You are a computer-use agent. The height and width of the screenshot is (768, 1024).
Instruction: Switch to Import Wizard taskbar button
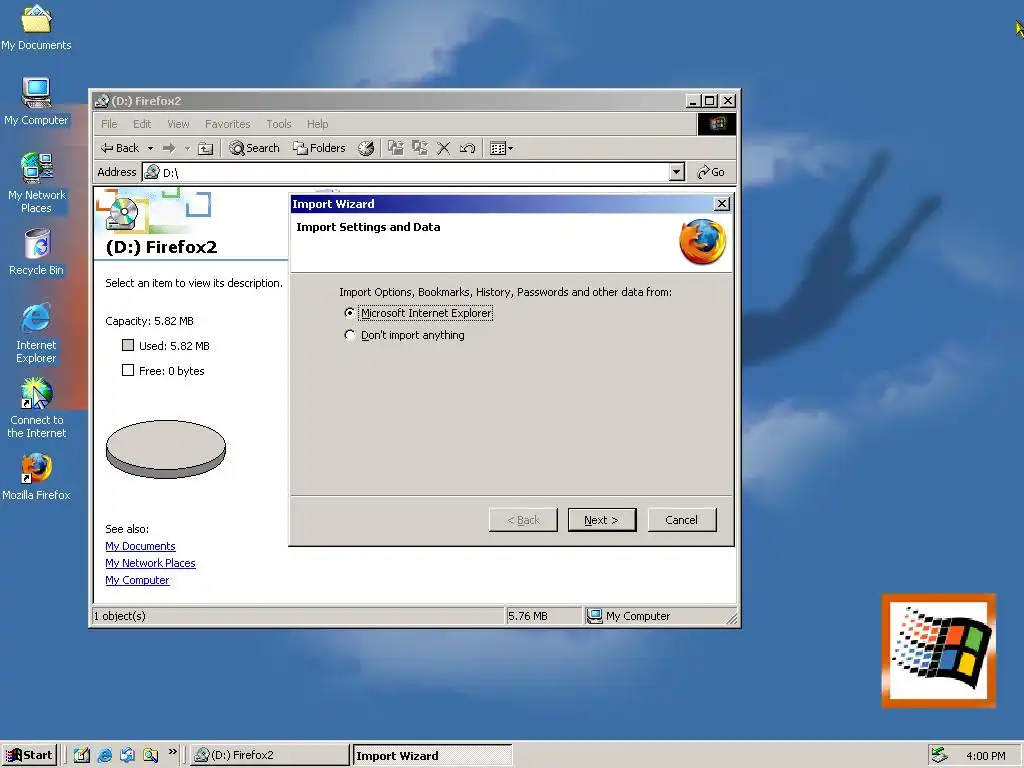[432, 756]
